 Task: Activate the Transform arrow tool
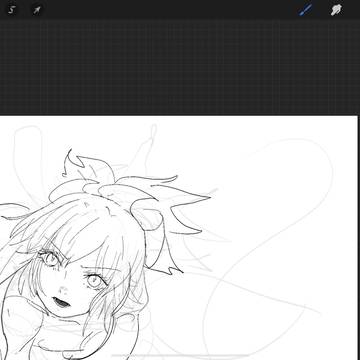click(x=37, y=10)
